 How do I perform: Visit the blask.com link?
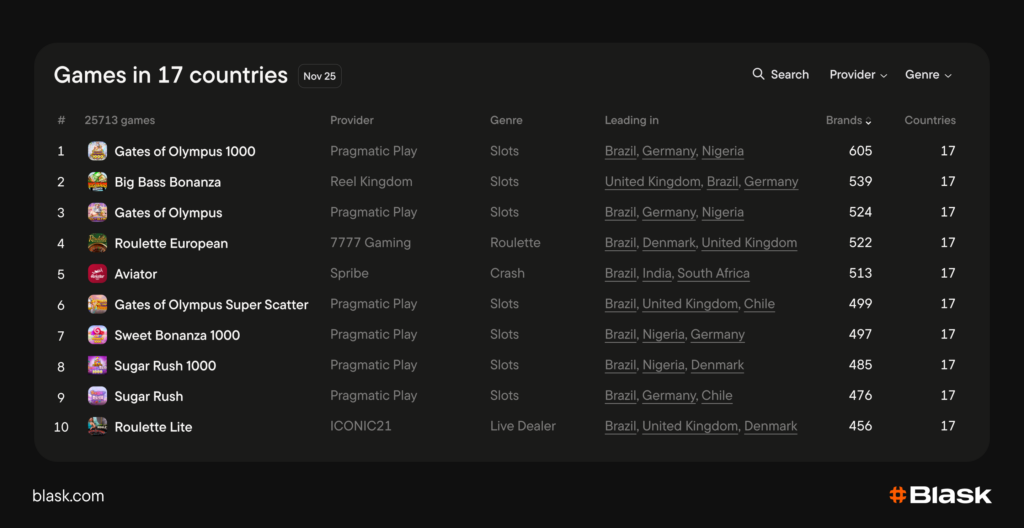point(68,496)
